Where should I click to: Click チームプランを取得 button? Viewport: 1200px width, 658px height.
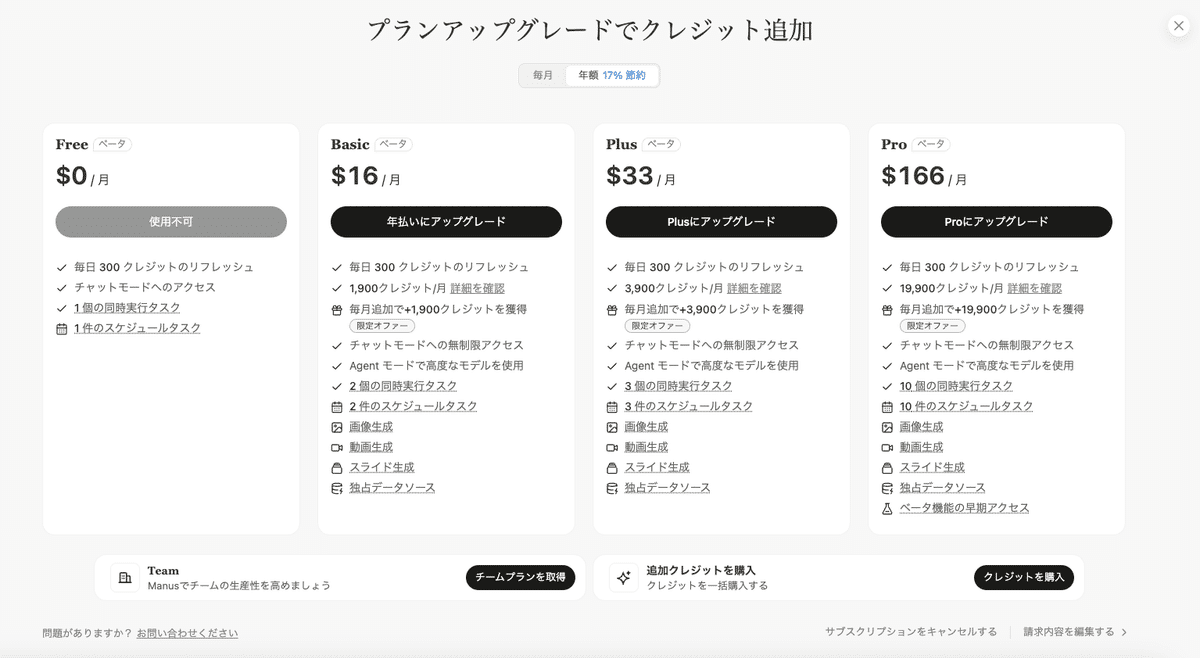point(520,577)
